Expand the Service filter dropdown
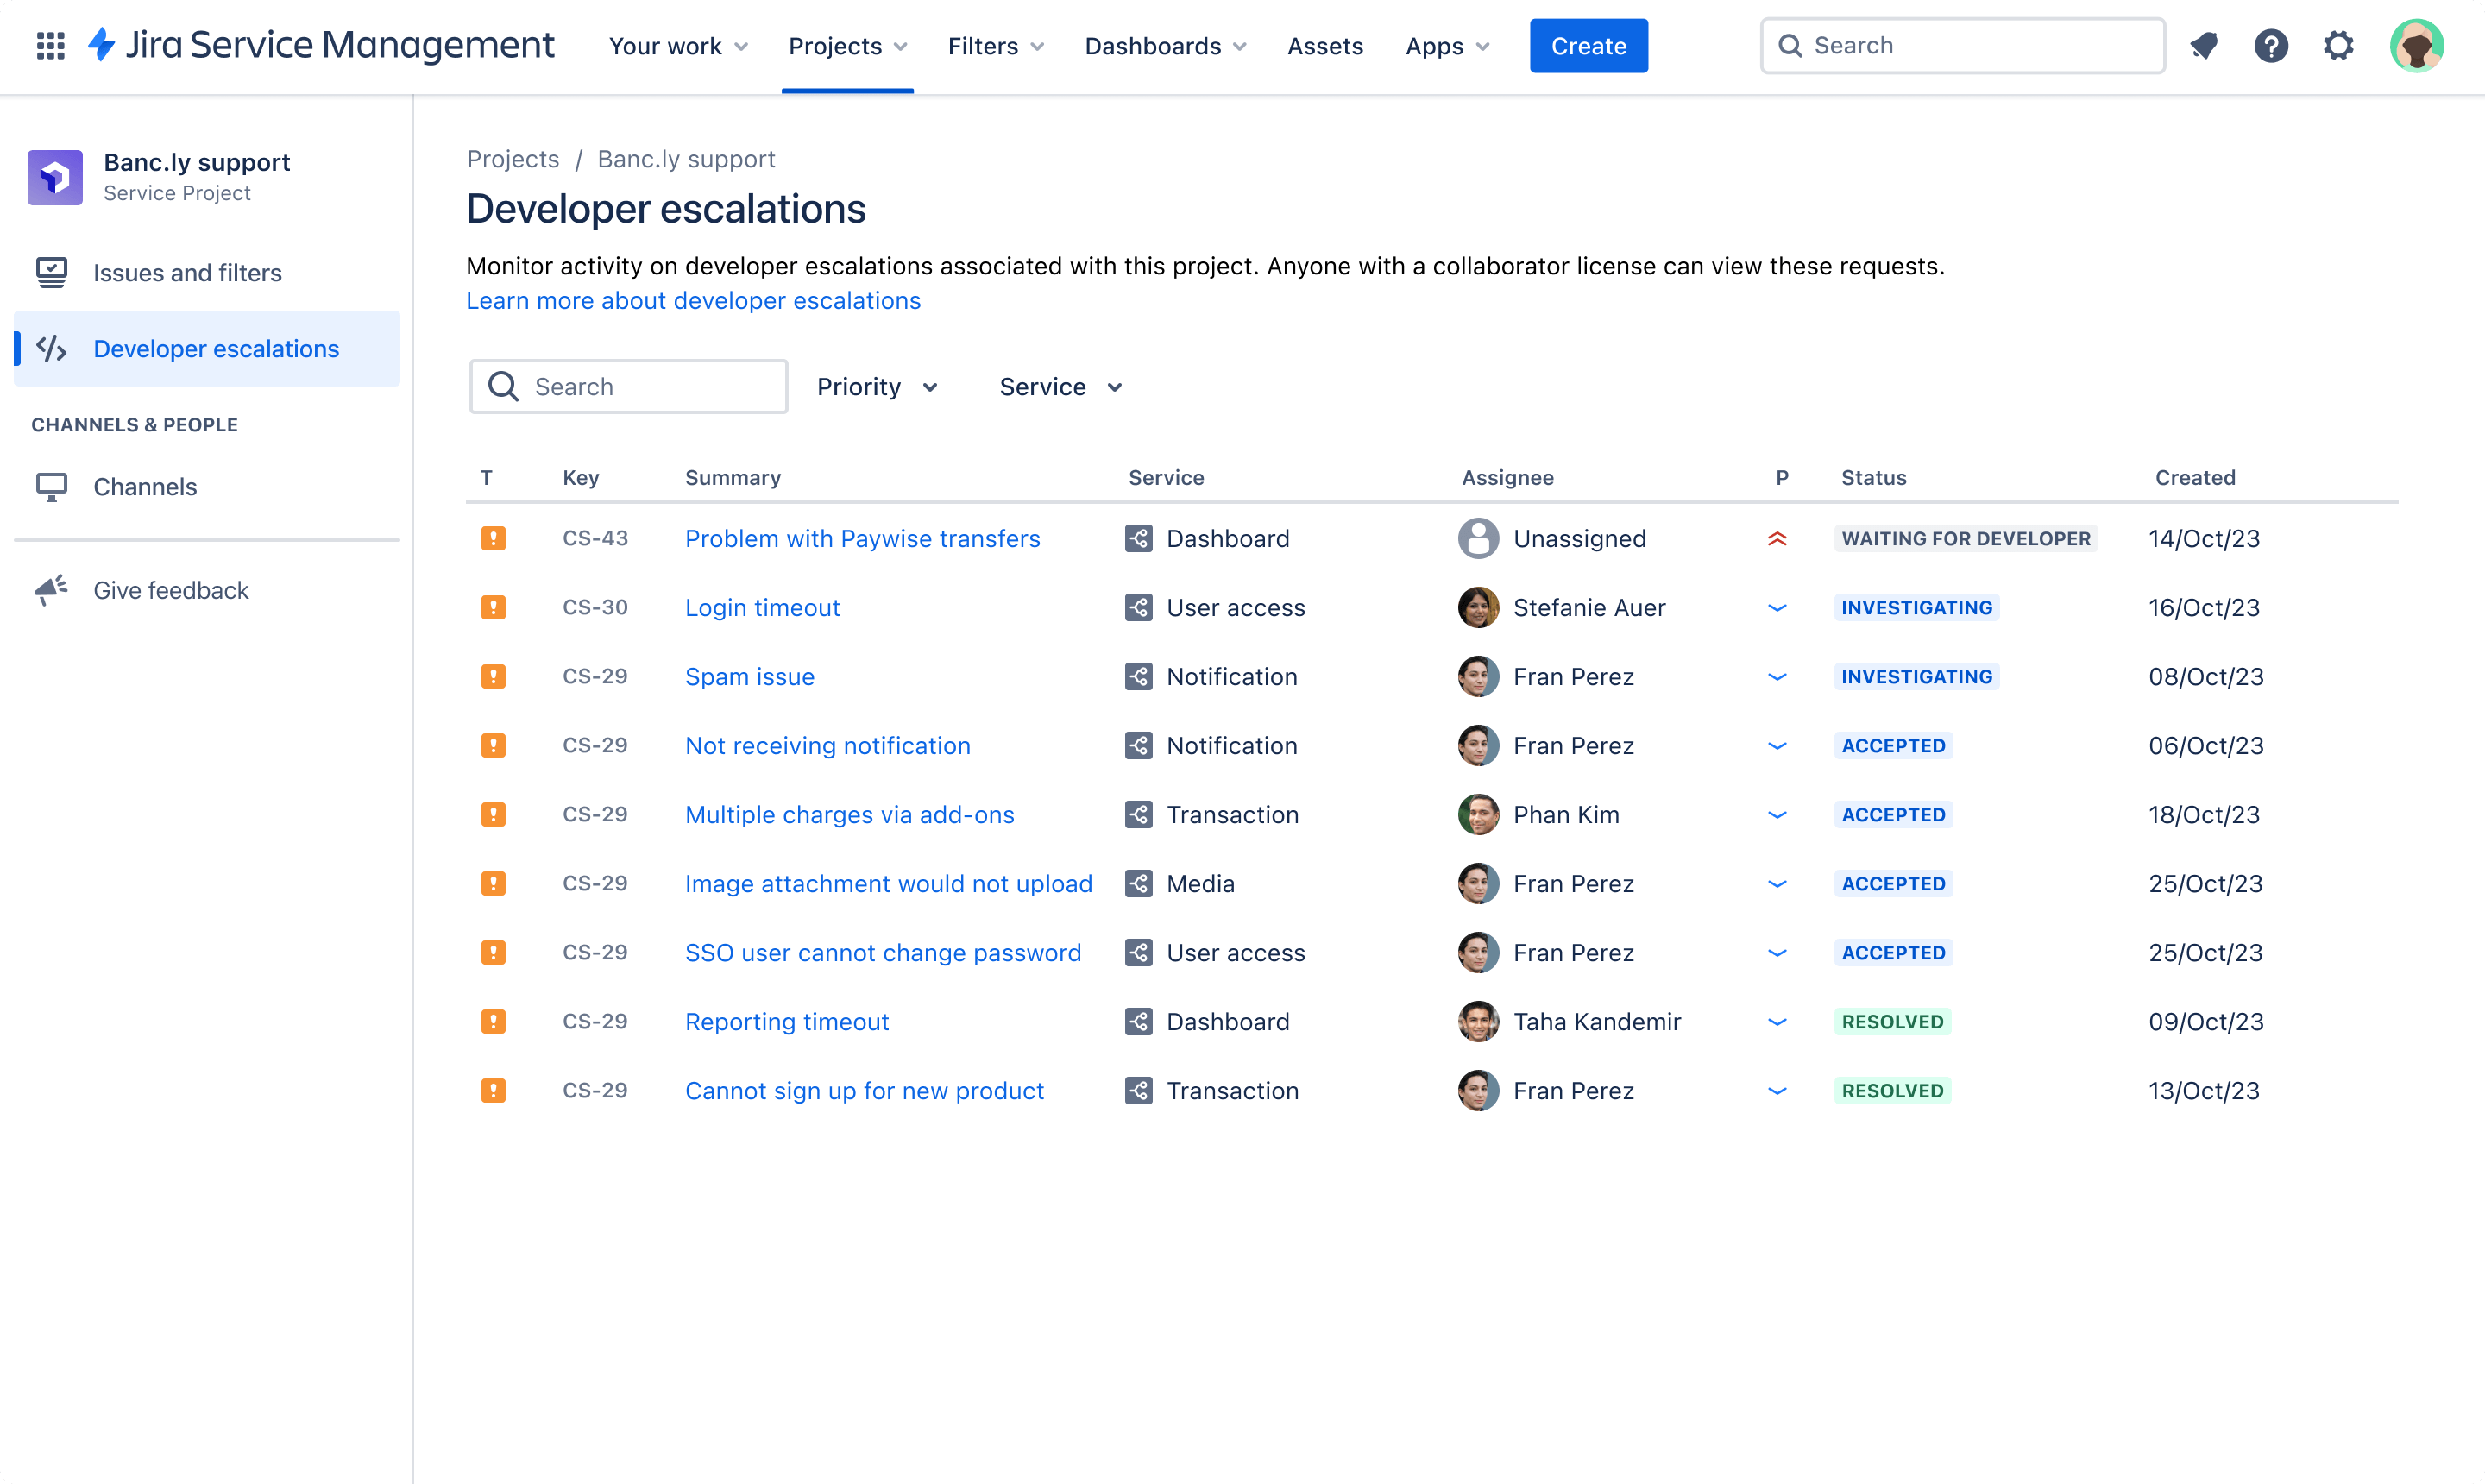2485x1484 pixels. 1061,387
